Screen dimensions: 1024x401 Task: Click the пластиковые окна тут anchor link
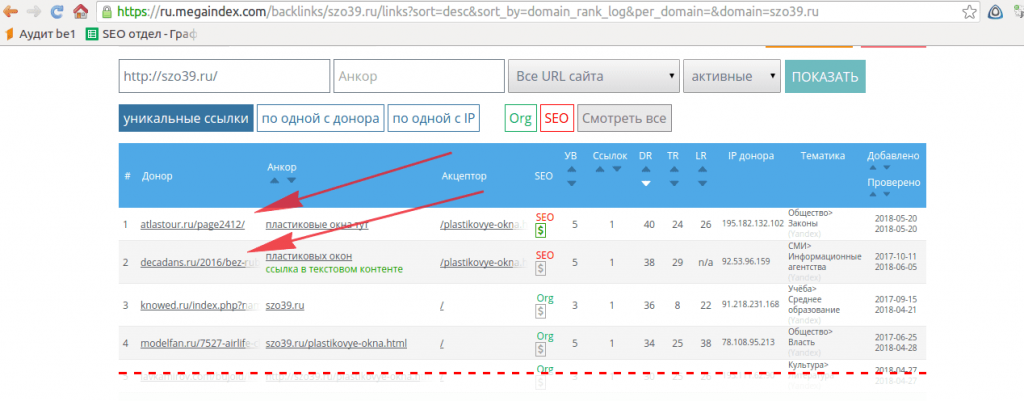coord(315,225)
